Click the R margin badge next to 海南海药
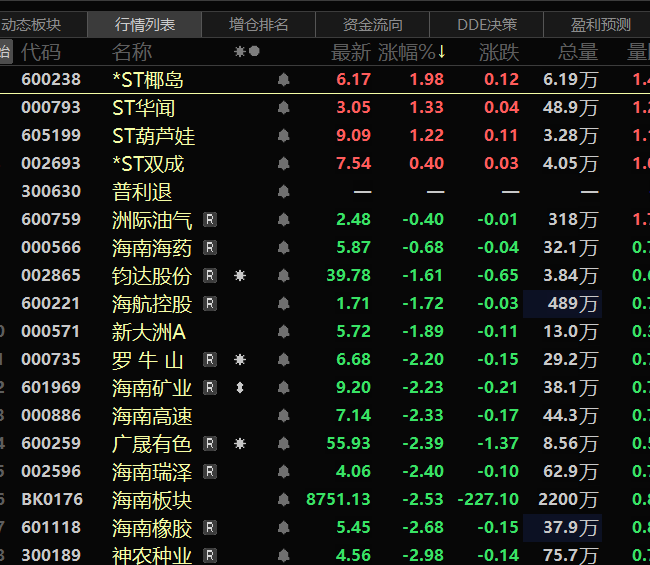Screen dimensions: 650x565 tap(210, 247)
